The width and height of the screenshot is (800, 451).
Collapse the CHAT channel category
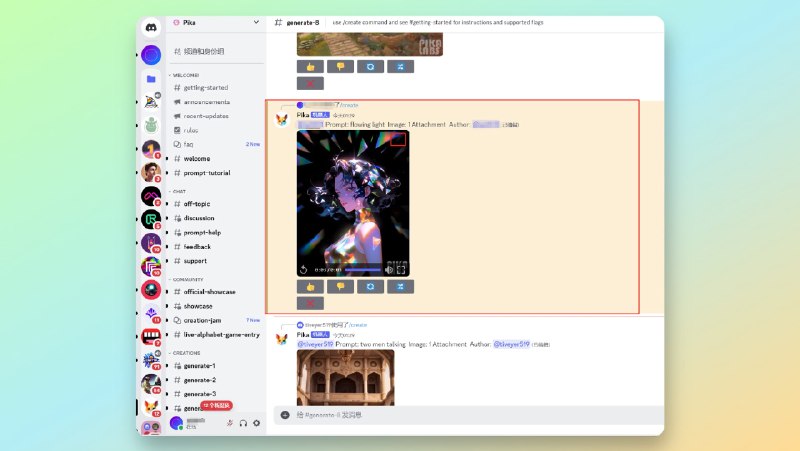(179, 191)
